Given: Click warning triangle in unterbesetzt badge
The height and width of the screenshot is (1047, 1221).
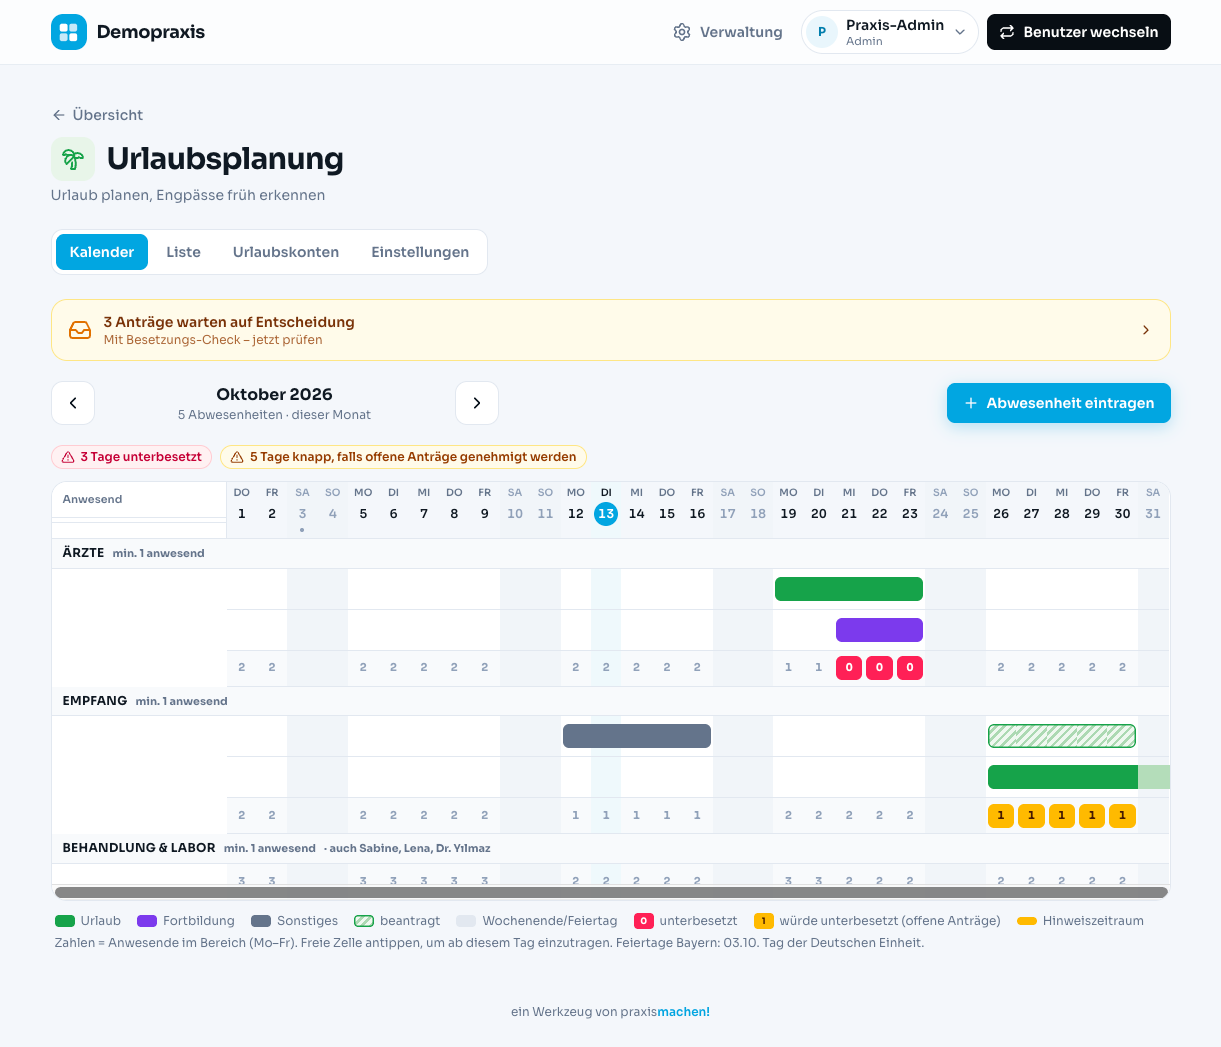Looking at the screenshot, I should (68, 457).
